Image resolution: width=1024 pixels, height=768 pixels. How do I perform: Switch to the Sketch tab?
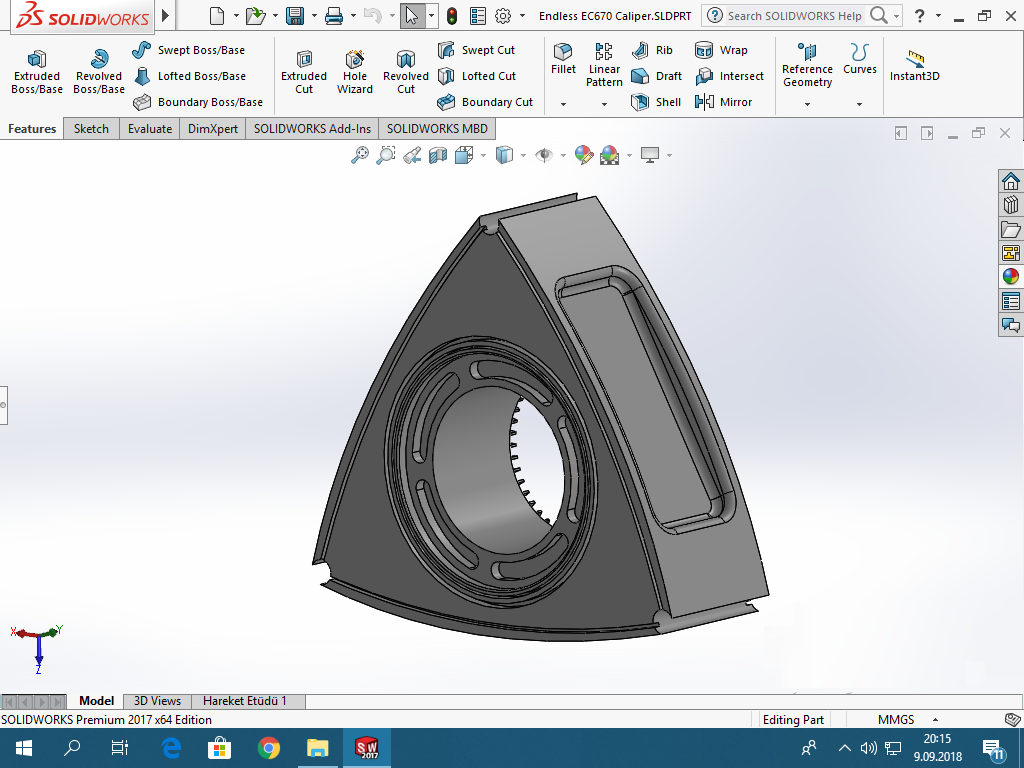click(x=91, y=129)
